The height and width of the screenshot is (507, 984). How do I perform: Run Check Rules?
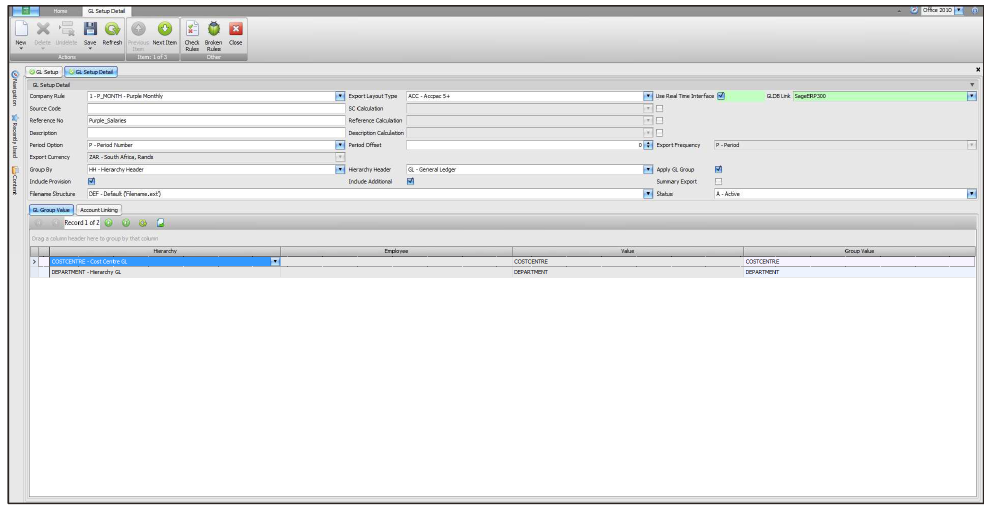pos(192,28)
